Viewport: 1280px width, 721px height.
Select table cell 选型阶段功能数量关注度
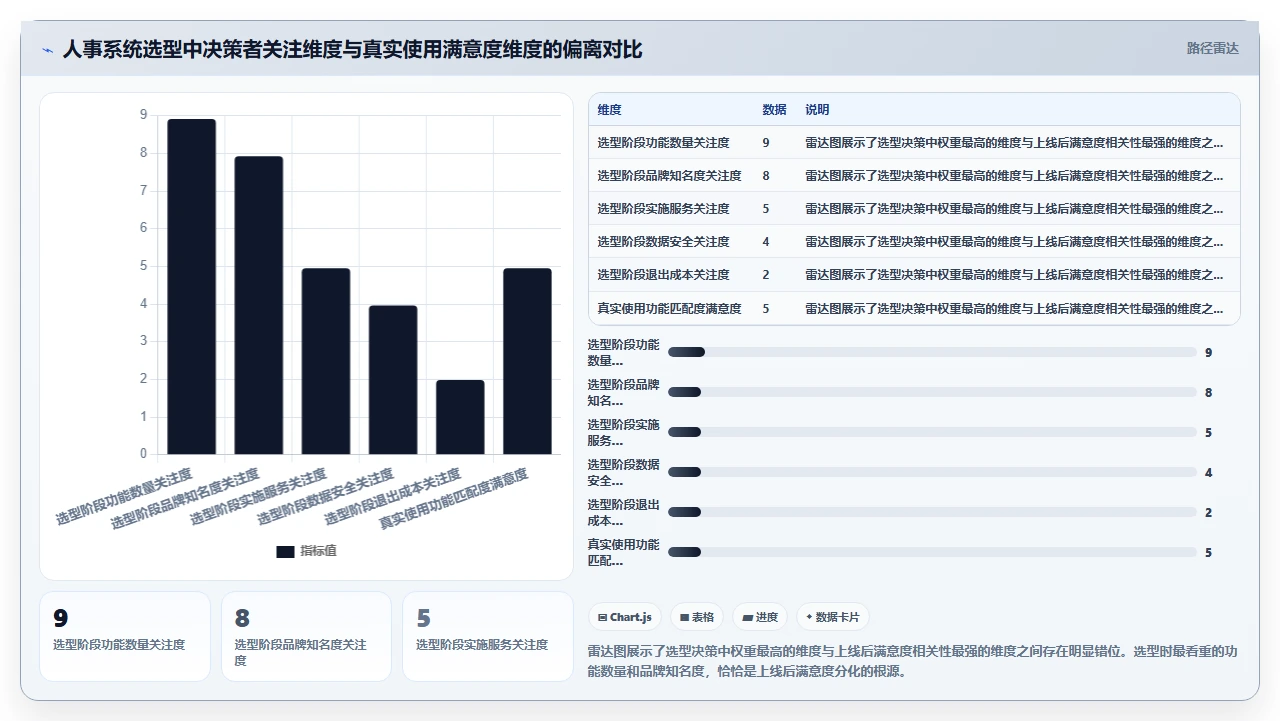(x=663, y=143)
